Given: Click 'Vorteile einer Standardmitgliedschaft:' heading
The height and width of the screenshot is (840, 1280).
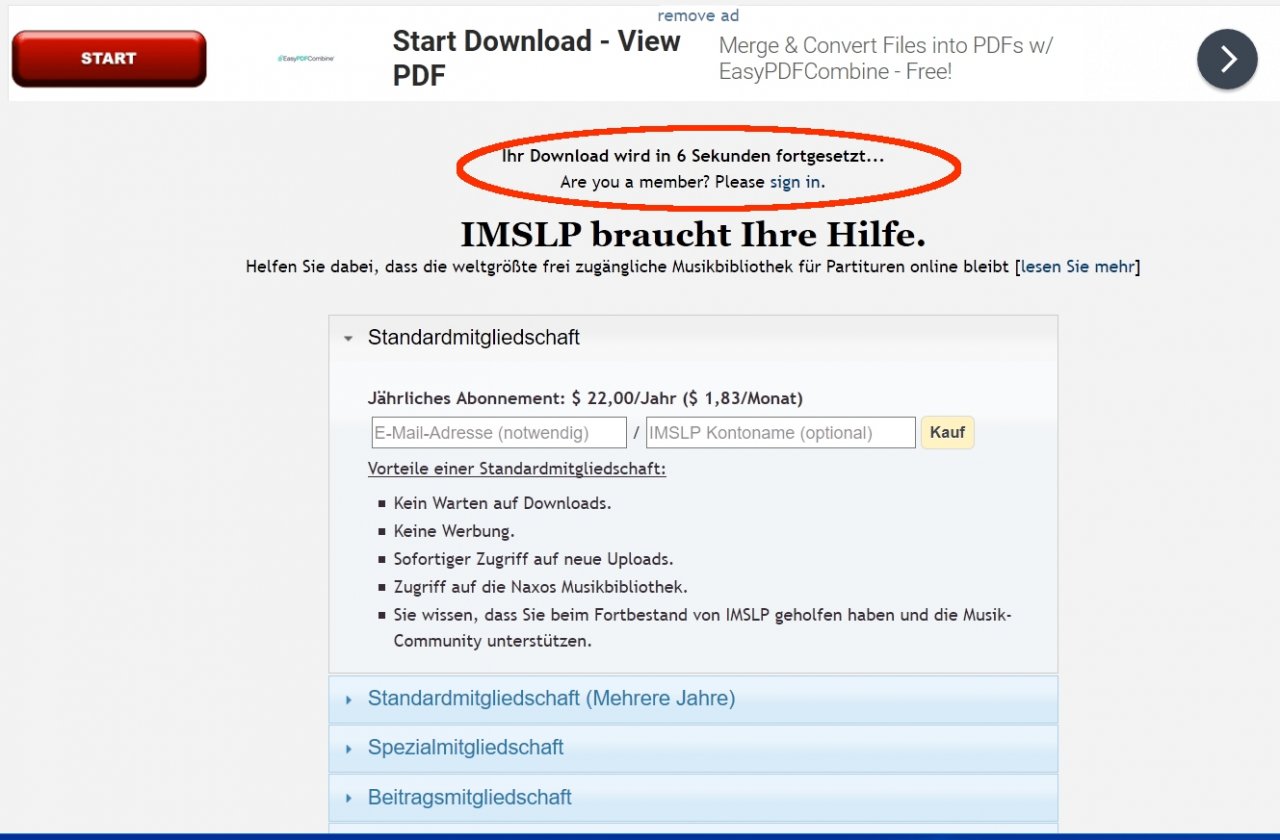Looking at the screenshot, I should click(517, 468).
